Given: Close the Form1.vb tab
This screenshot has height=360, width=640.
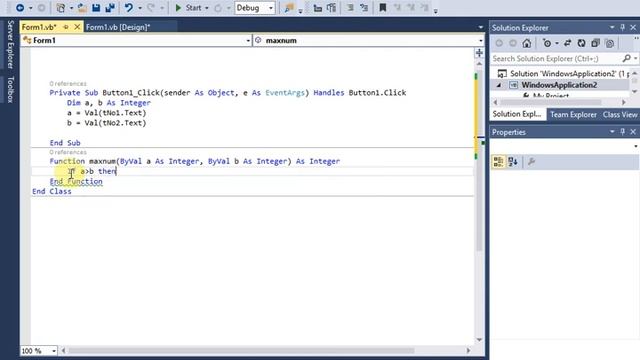Looking at the screenshot, I should click(77, 27).
